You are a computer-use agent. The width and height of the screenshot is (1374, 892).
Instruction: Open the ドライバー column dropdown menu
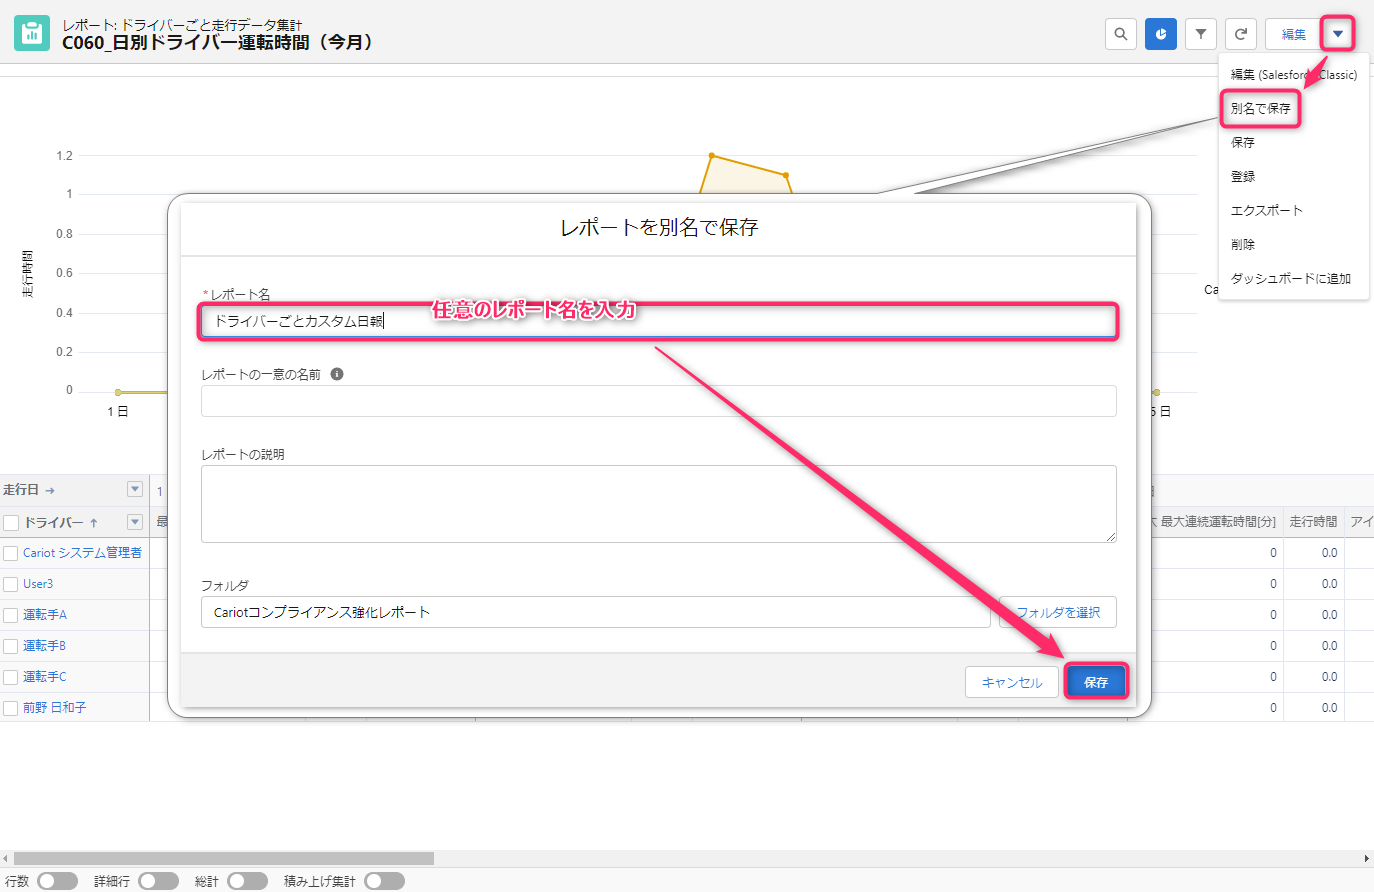click(135, 522)
